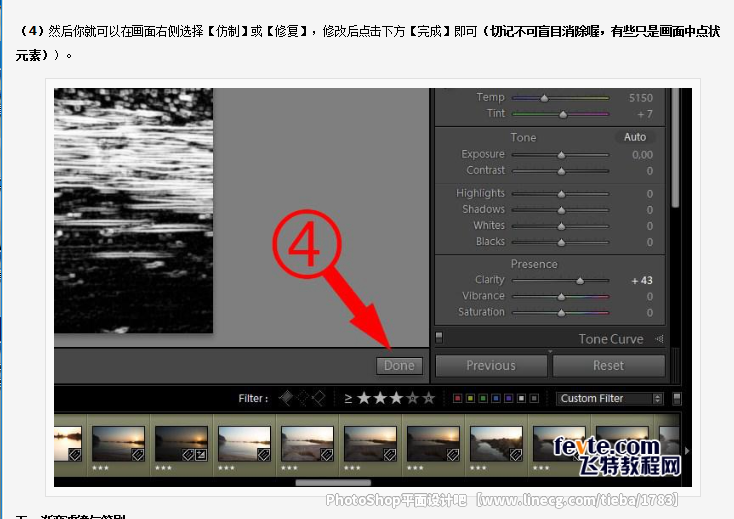The height and width of the screenshot is (519, 734).
Task: Set filter rating to five stars
Action: click(x=428, y=398)
